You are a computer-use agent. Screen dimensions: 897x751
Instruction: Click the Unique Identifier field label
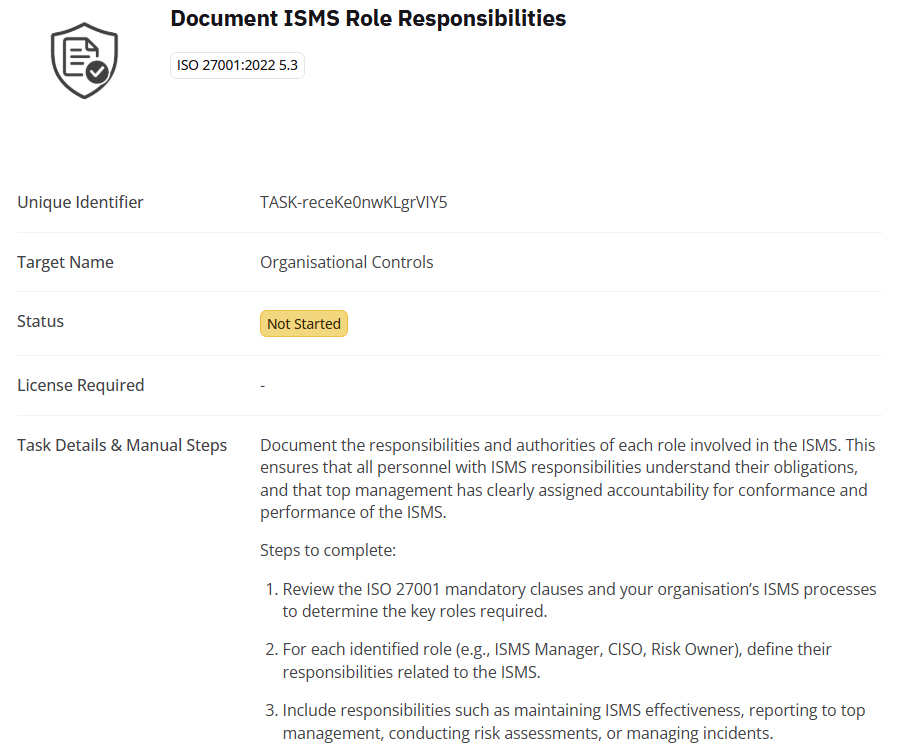click(x=80, y=202)
